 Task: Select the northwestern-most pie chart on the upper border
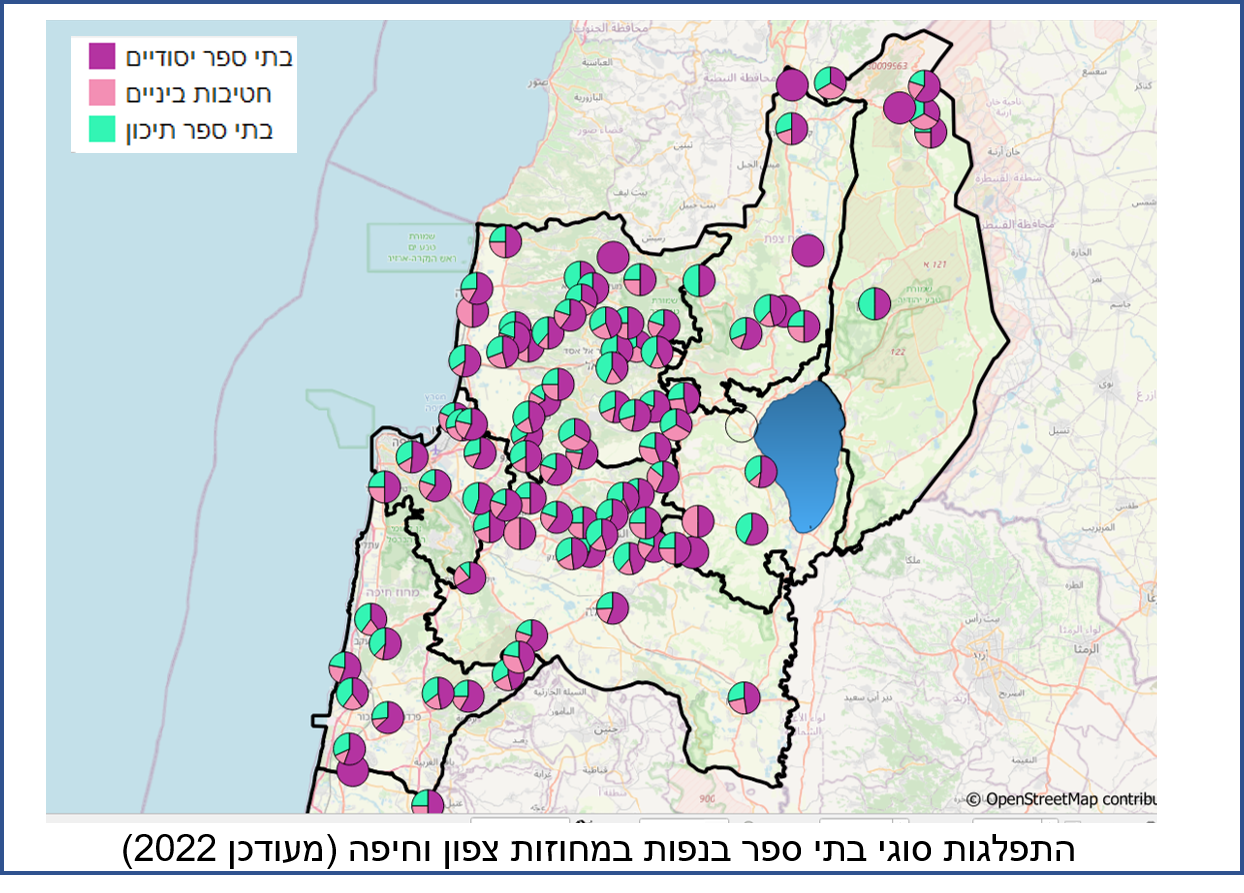click(505, 241)
